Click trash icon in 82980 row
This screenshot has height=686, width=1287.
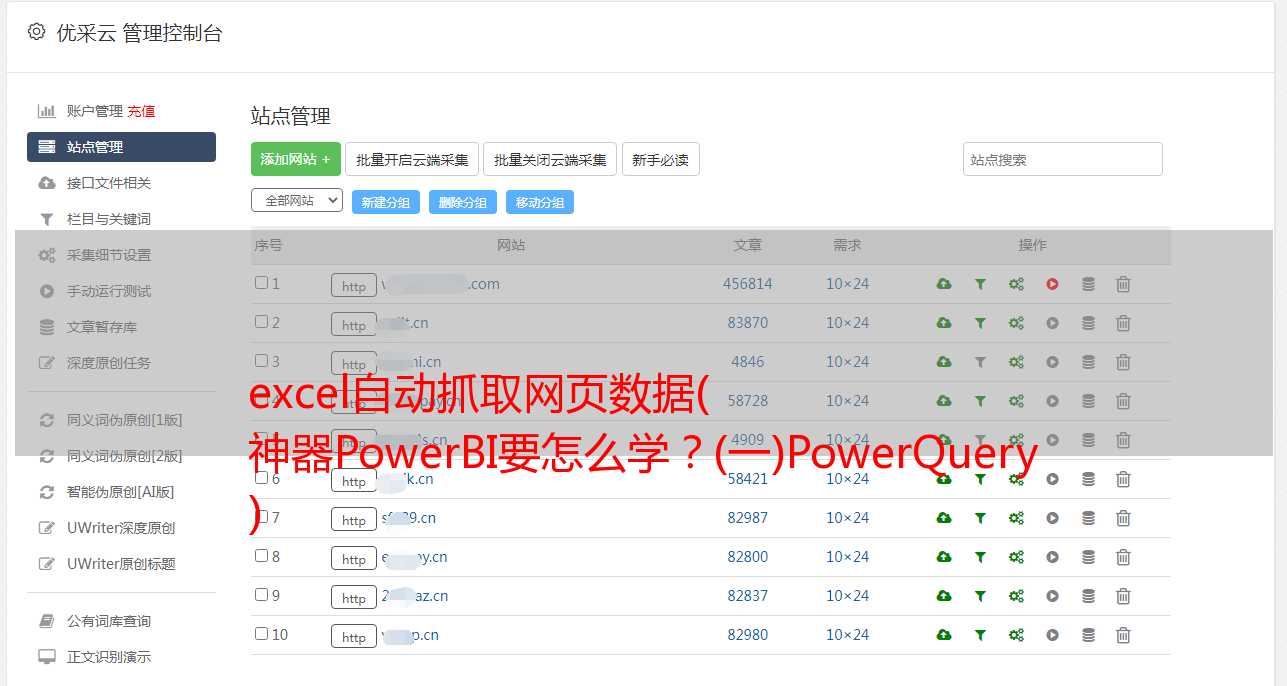tap(1123, 635)
